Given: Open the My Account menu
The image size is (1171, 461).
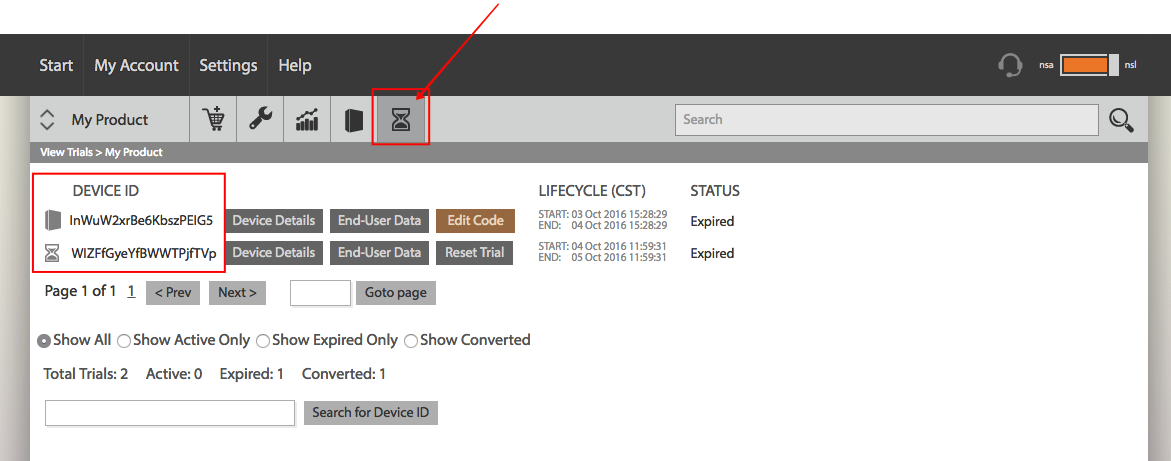Looking at the screenshot, I should point(136,65).
